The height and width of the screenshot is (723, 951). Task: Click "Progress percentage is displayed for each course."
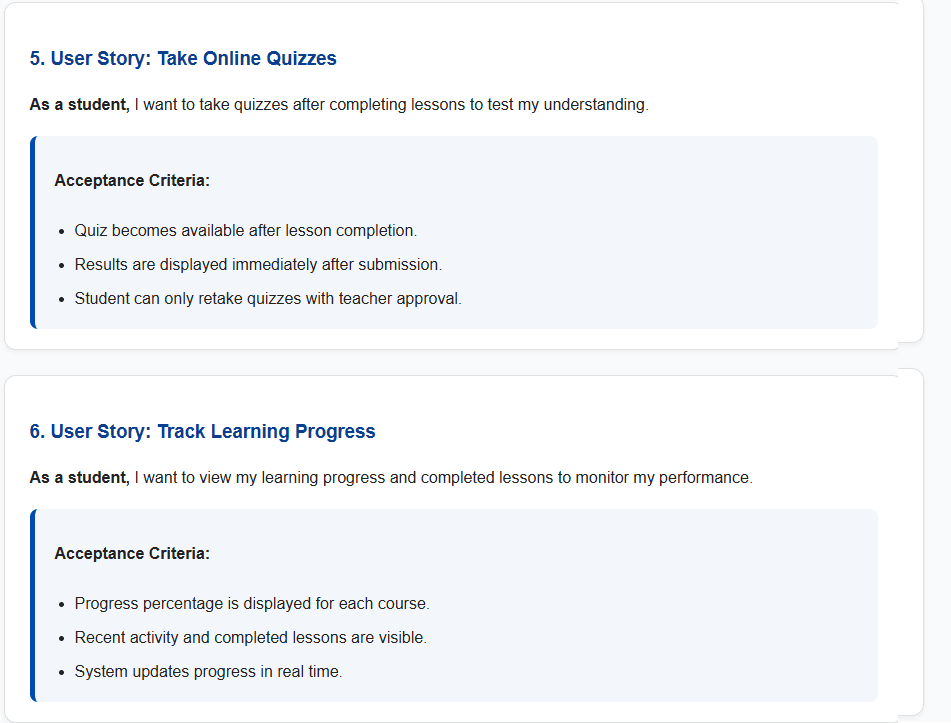252,604
